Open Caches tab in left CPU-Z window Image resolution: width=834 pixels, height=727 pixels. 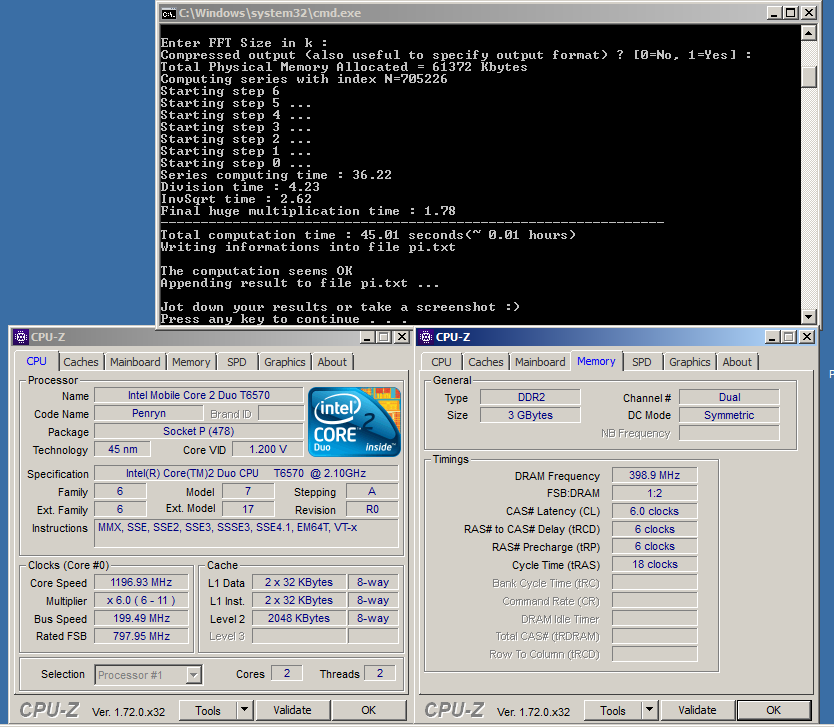pos(81,362)
